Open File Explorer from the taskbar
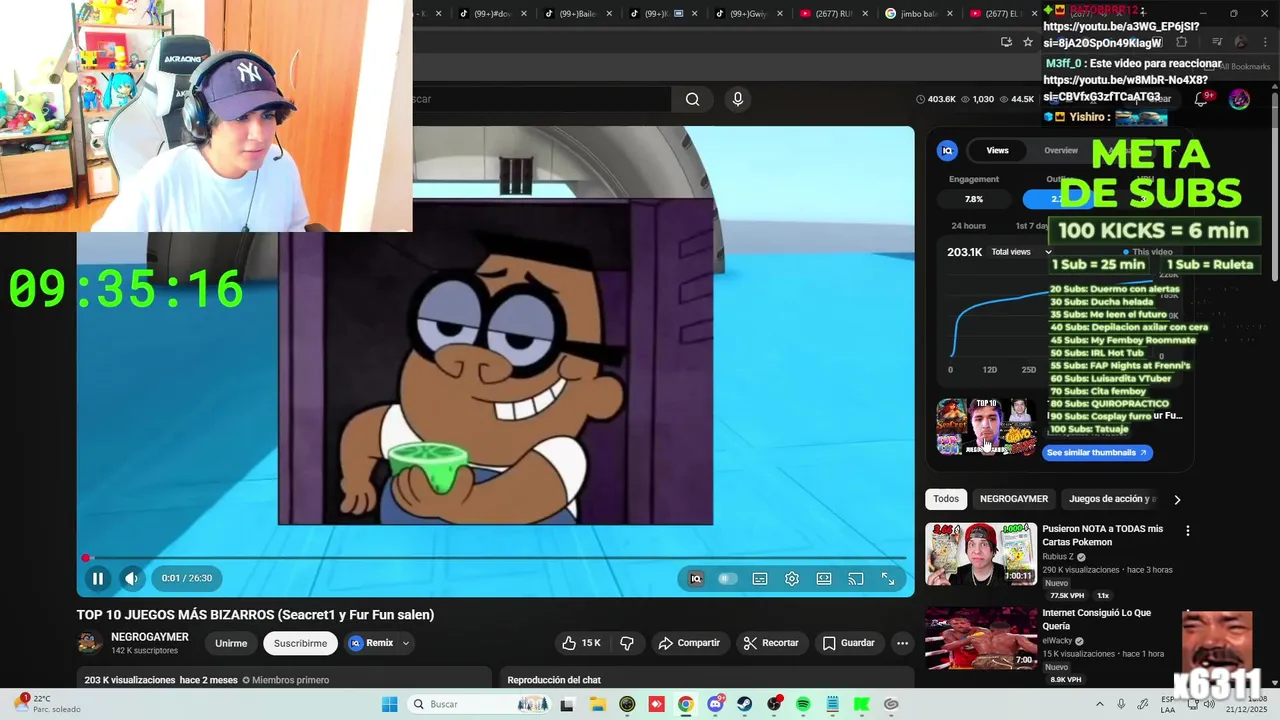This screenshot has width=1280, height=720. click(x=598, y=704)
